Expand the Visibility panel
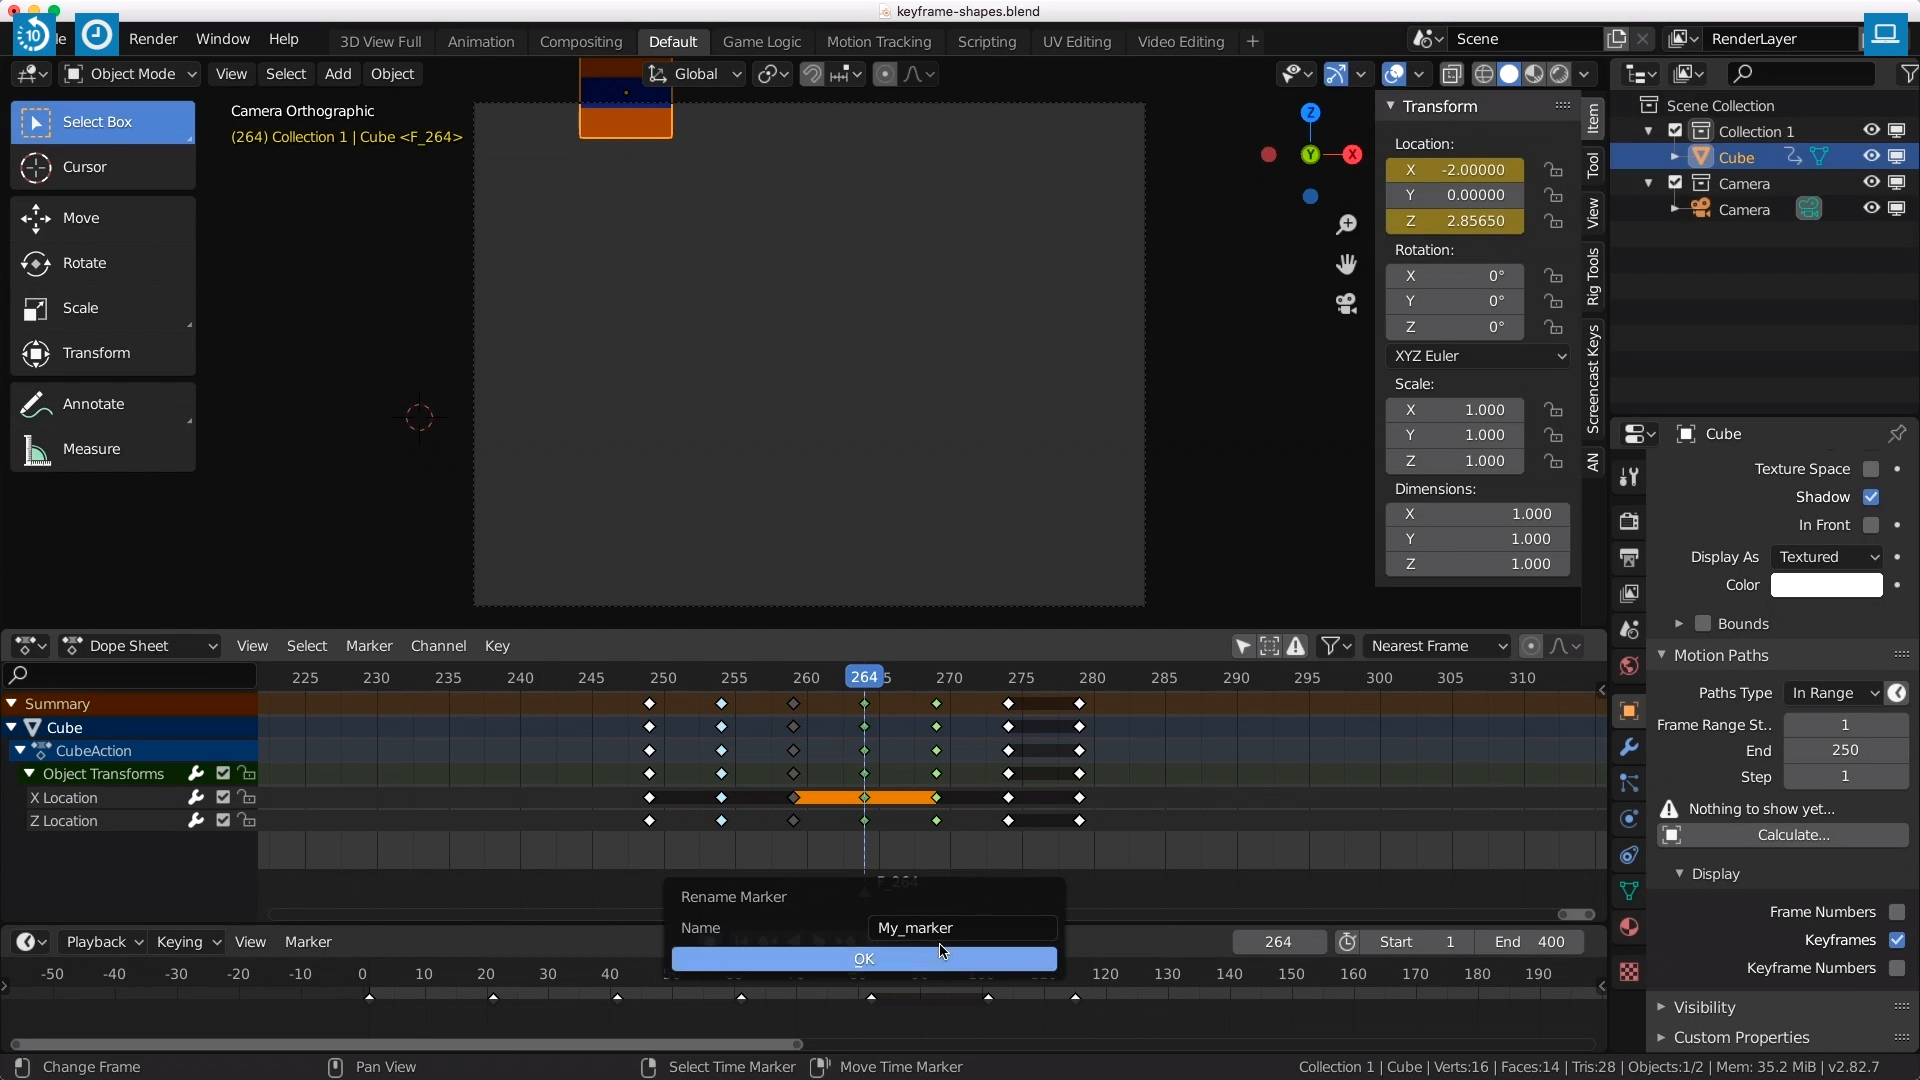The height and width of the screenshot is (1080, 1920). [x=1704, y=1007]
